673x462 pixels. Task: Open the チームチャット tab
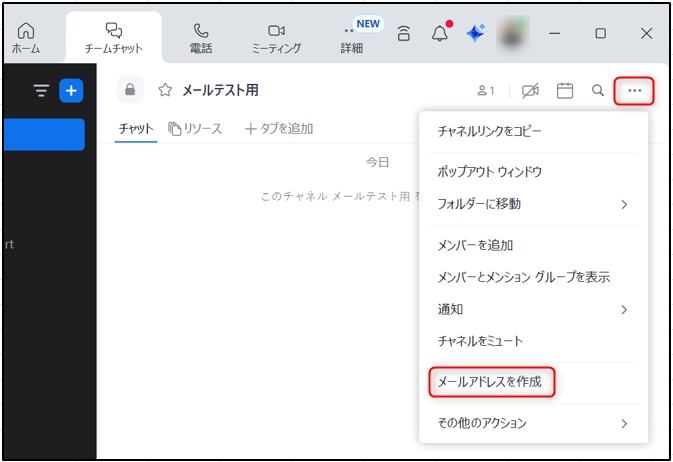[x=114, y=38]
